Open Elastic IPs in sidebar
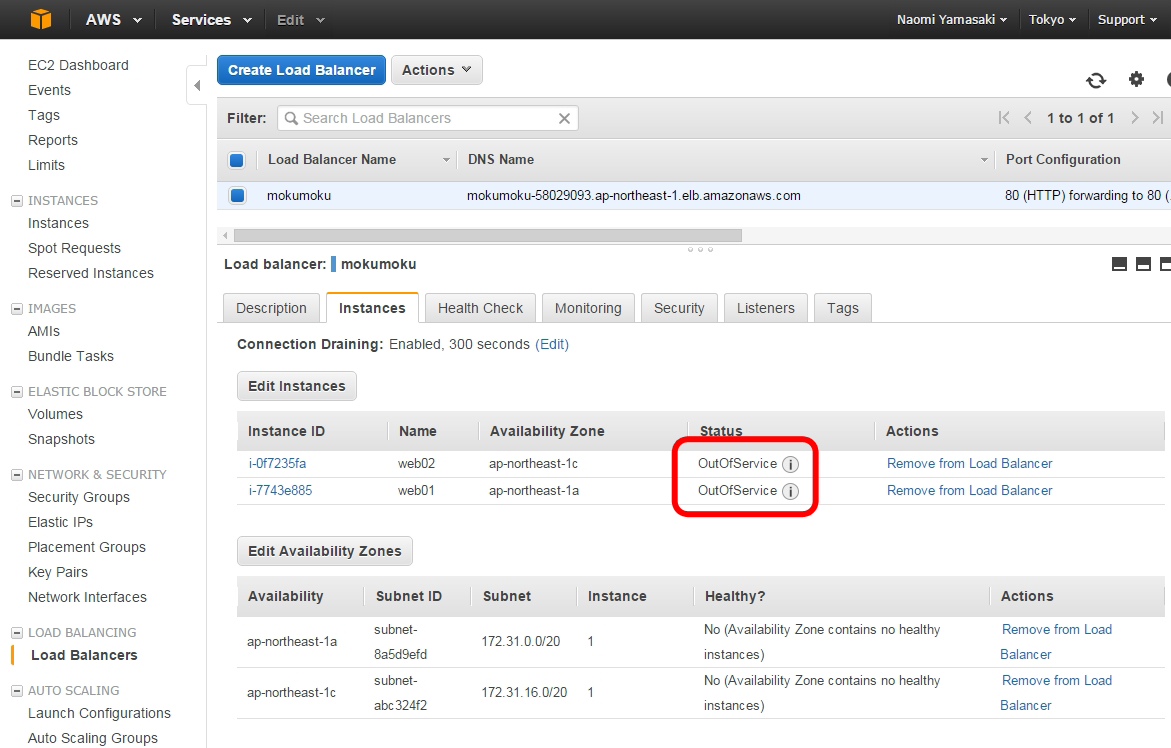 [x=60, y=523]
